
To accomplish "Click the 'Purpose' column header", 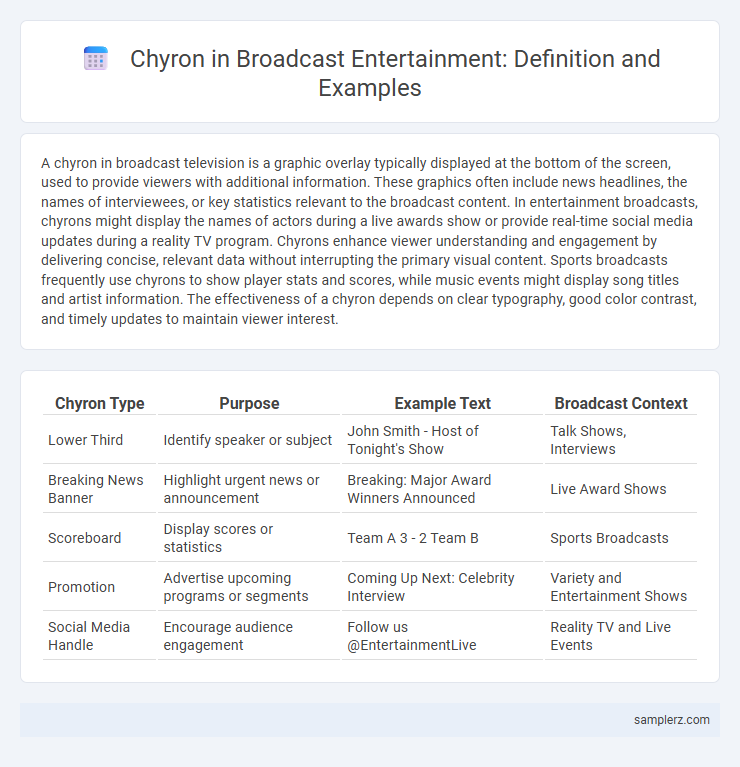I will pos(249,403).
